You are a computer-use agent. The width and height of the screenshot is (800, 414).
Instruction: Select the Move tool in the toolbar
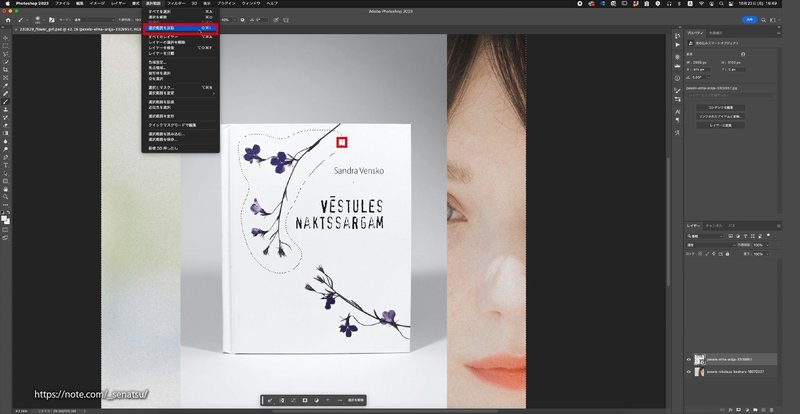pyautogui.click(x=6, y=38)
